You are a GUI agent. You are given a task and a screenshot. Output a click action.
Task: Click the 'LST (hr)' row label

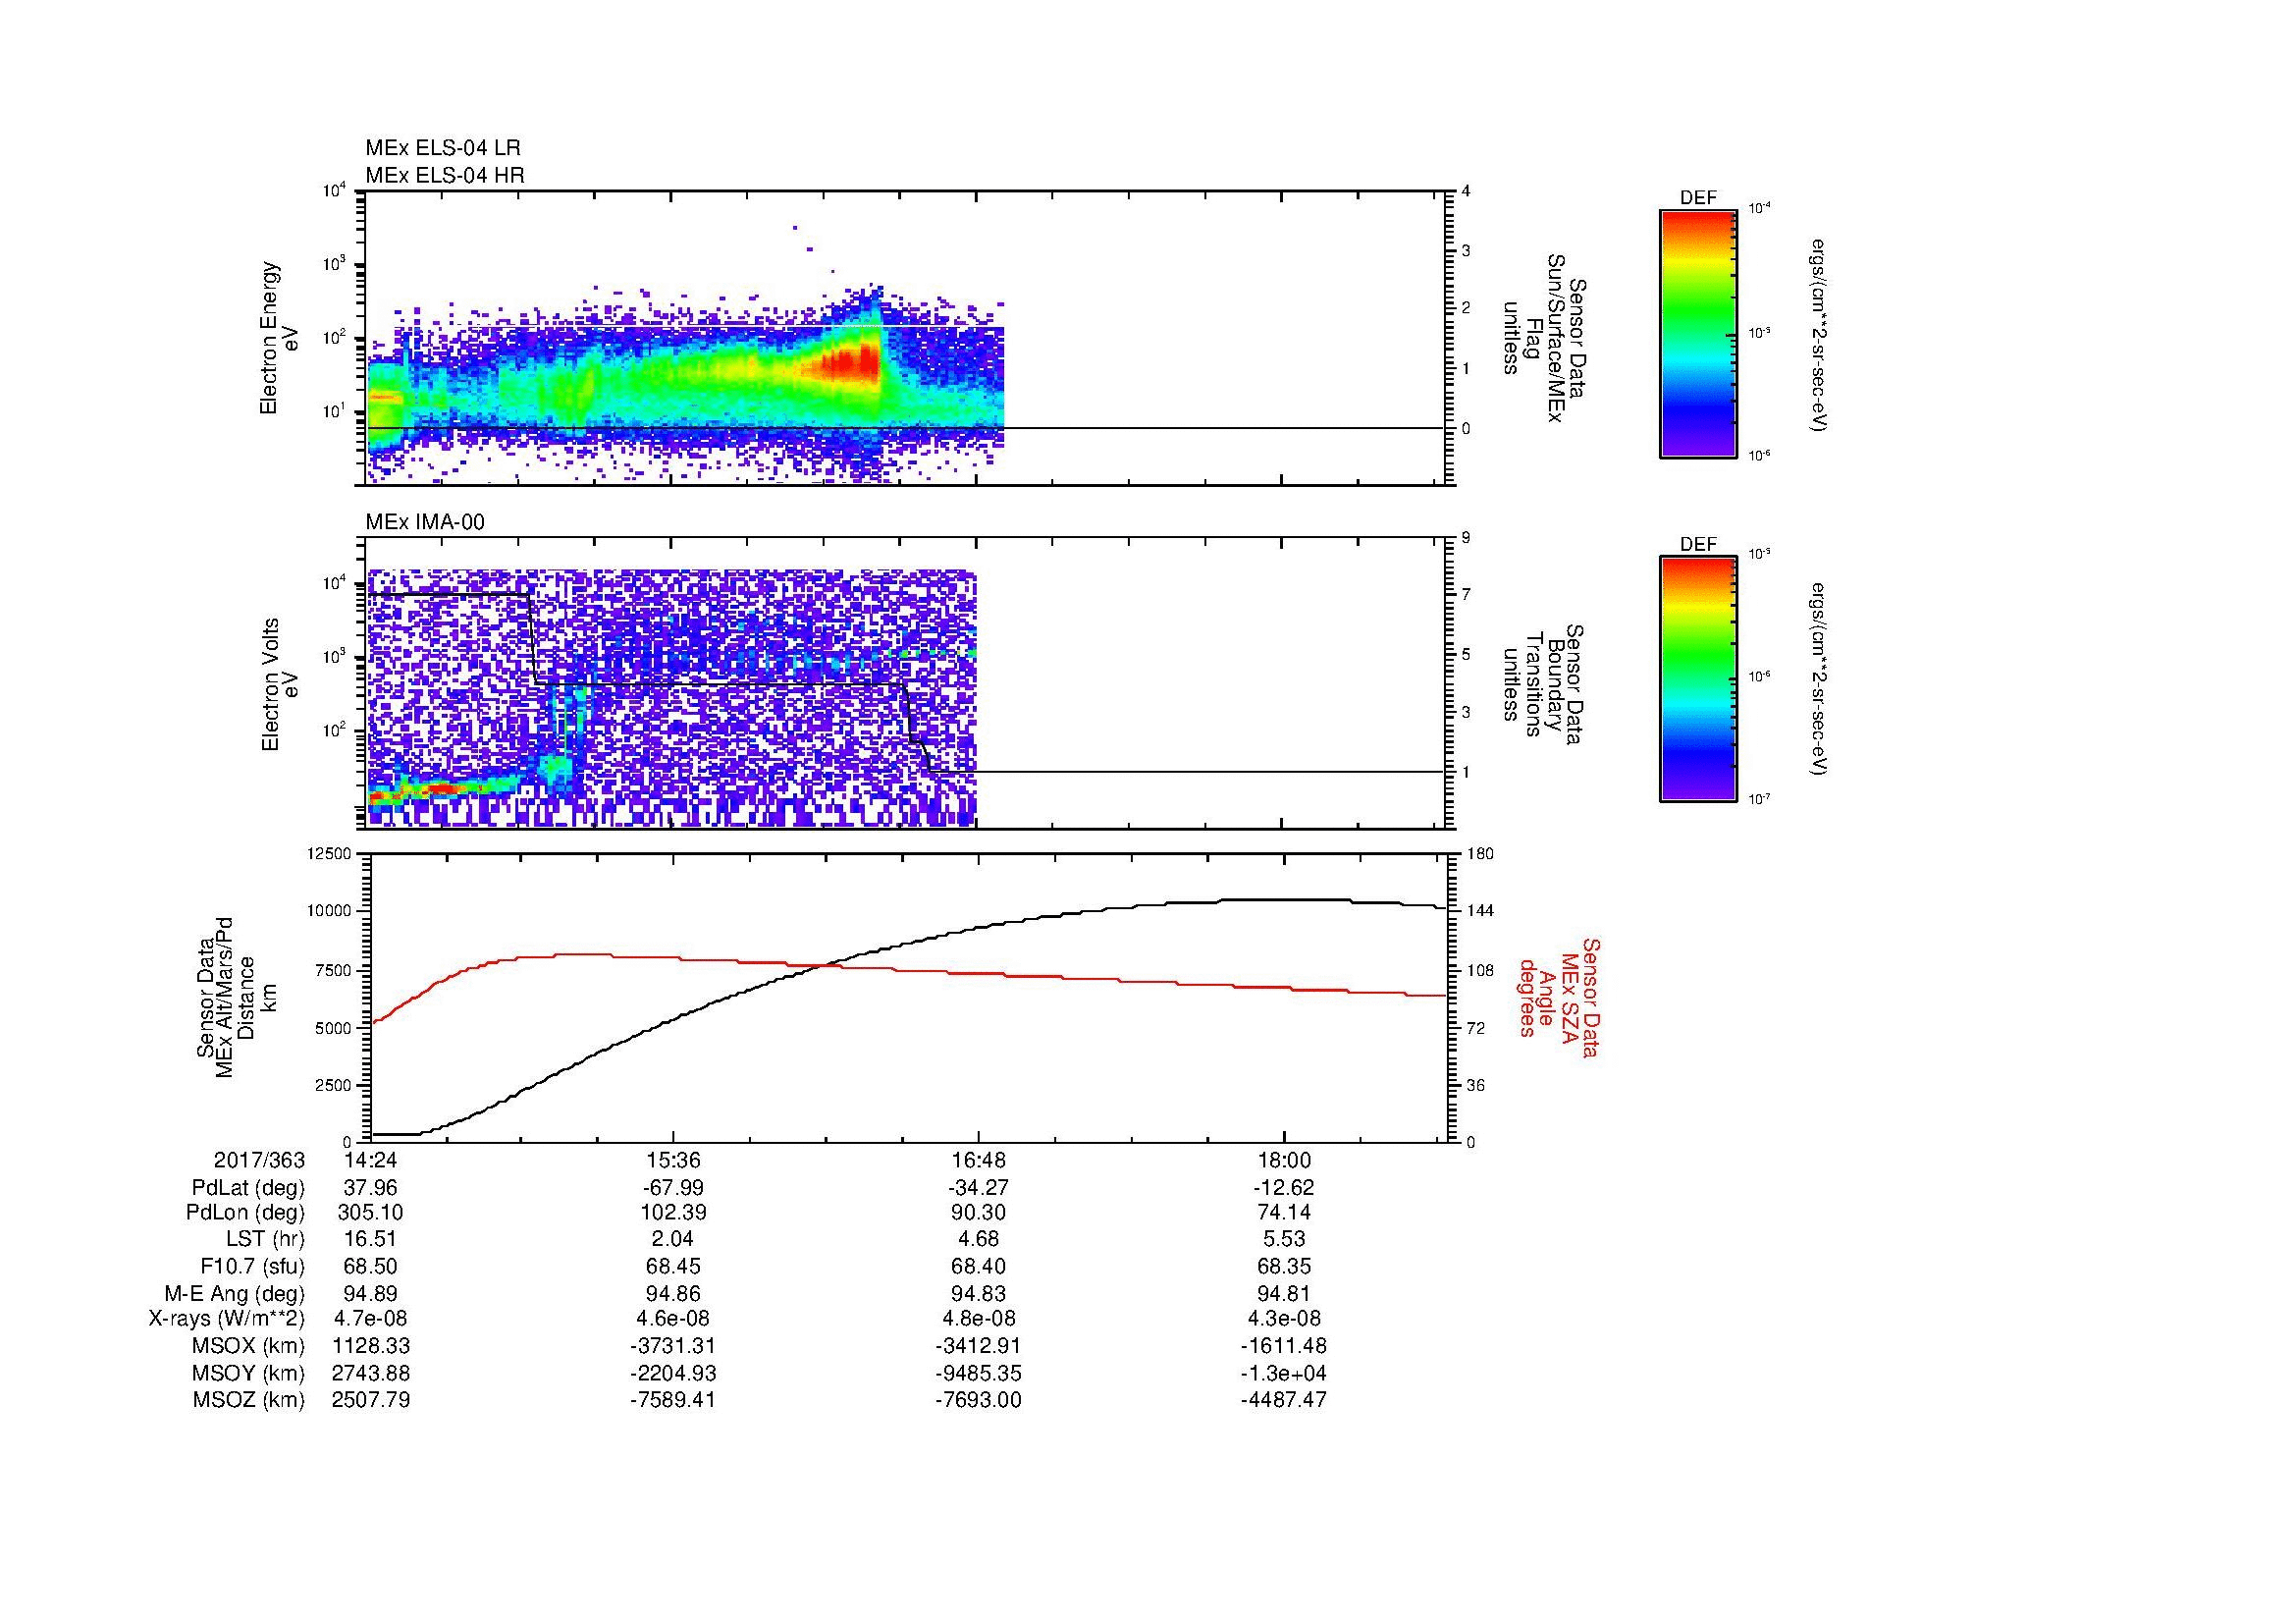[265, 1239]
